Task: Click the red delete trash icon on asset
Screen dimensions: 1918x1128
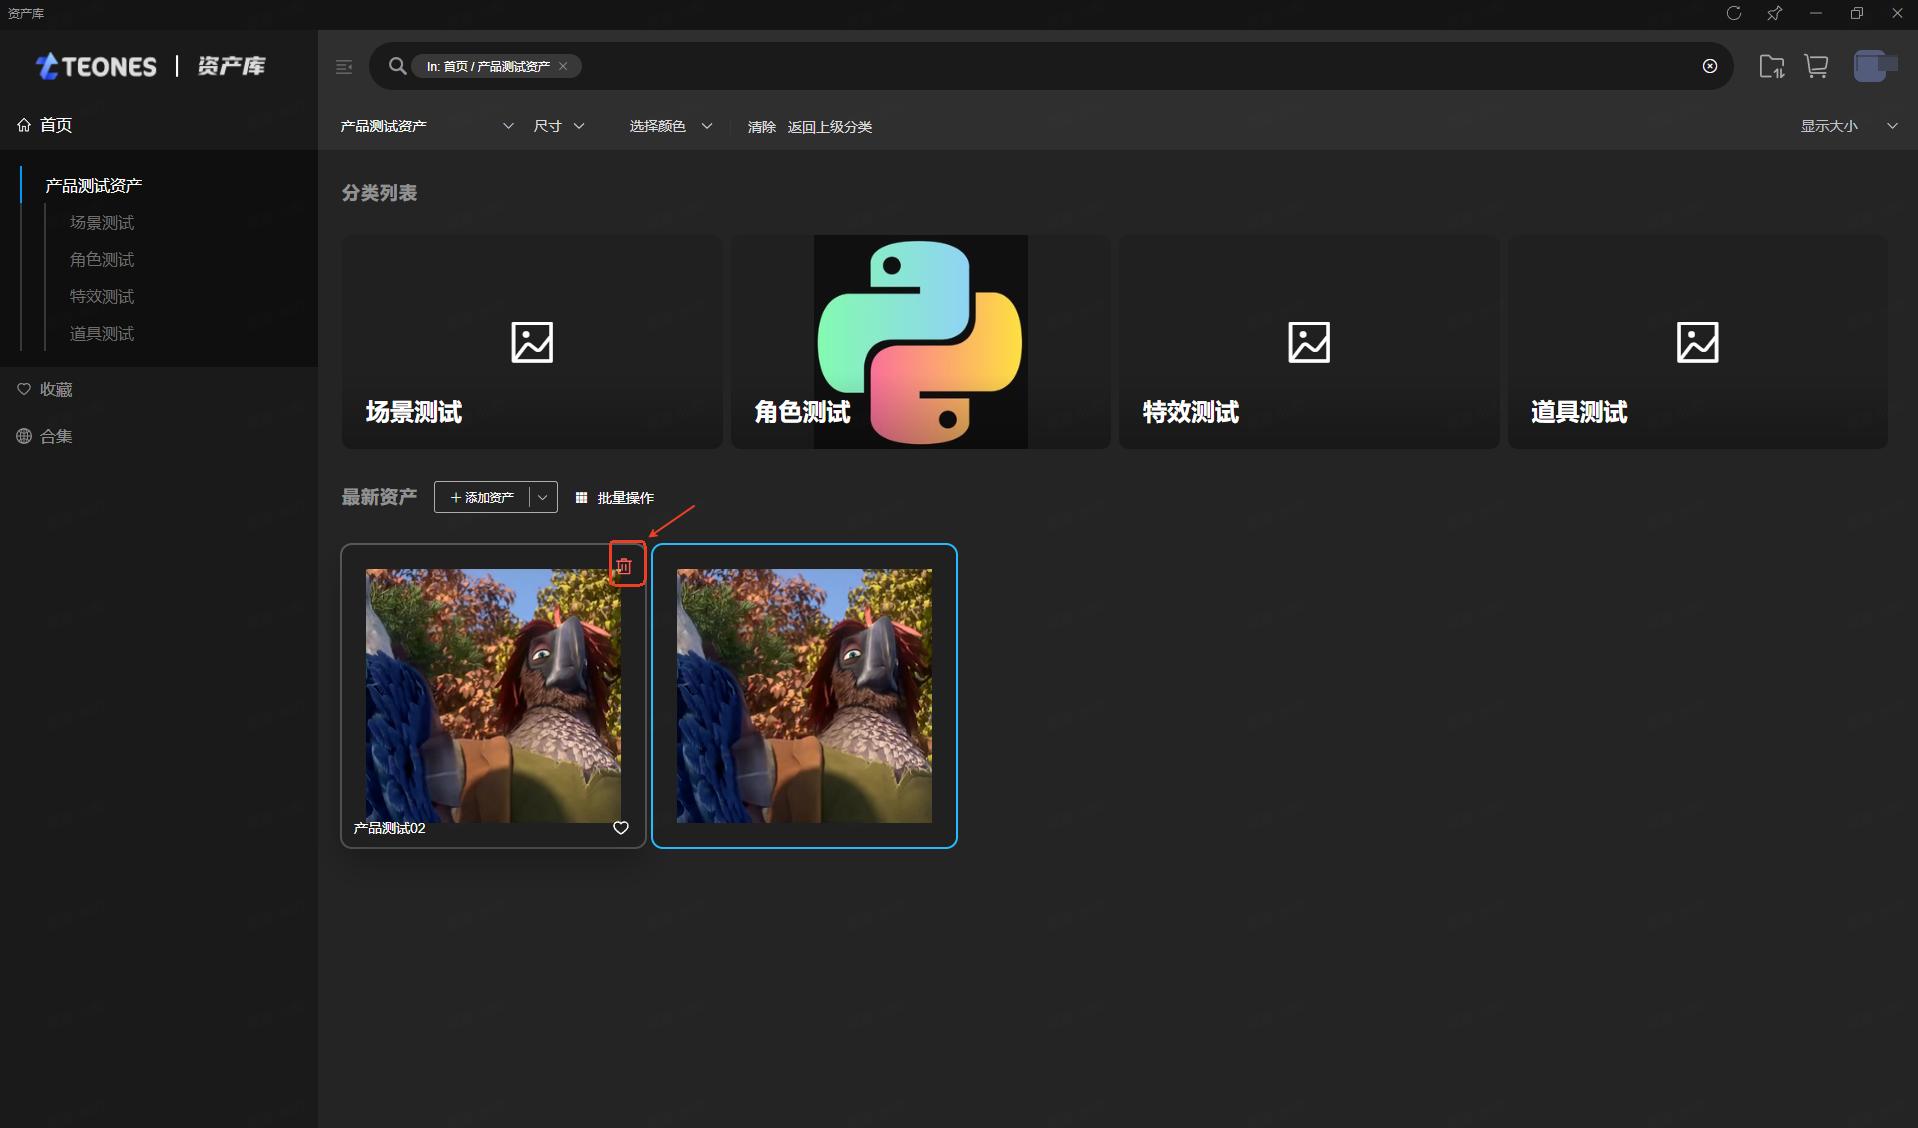Action: (x=624, y=566)
